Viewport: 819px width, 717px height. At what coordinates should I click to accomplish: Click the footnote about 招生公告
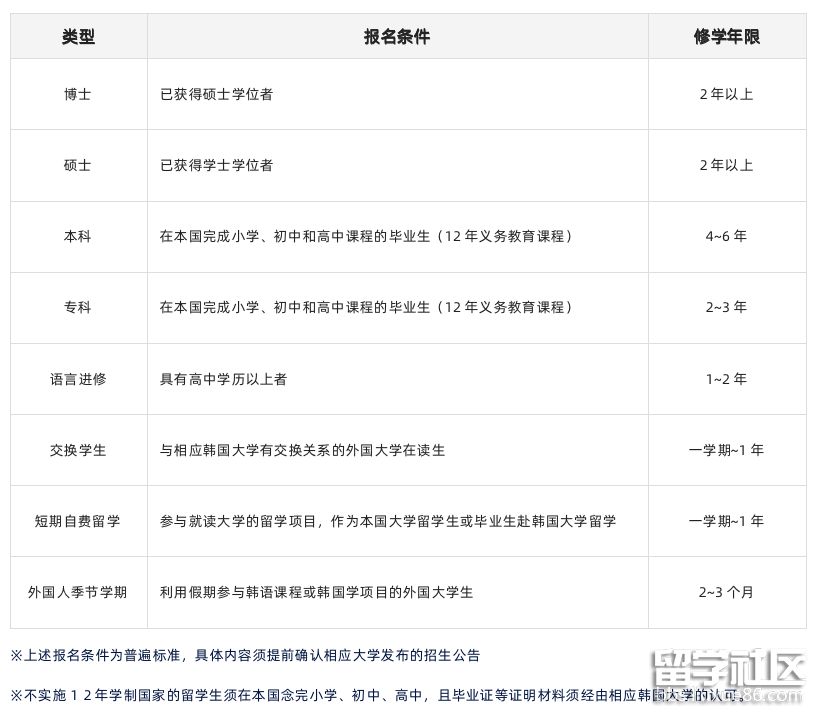coord(245,656)
